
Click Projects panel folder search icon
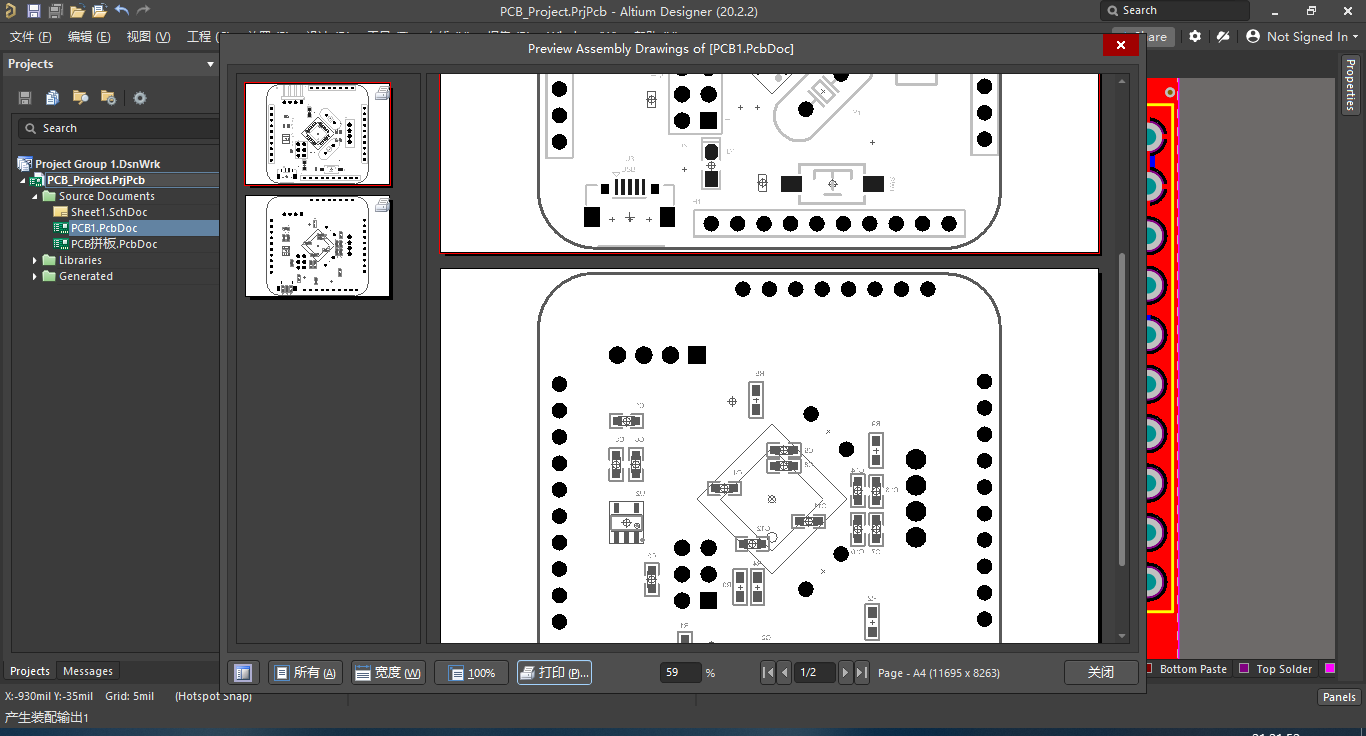pos(80,98)
